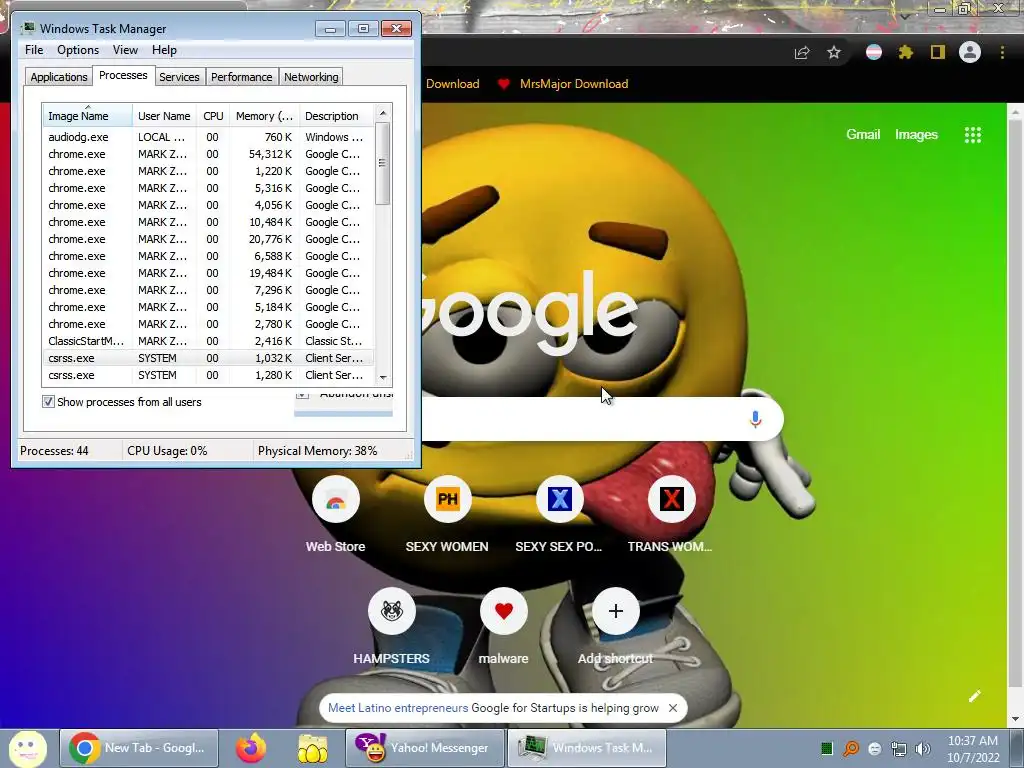
Task: Open the Help menu in Task Manager
Action: tap(164, 50)
